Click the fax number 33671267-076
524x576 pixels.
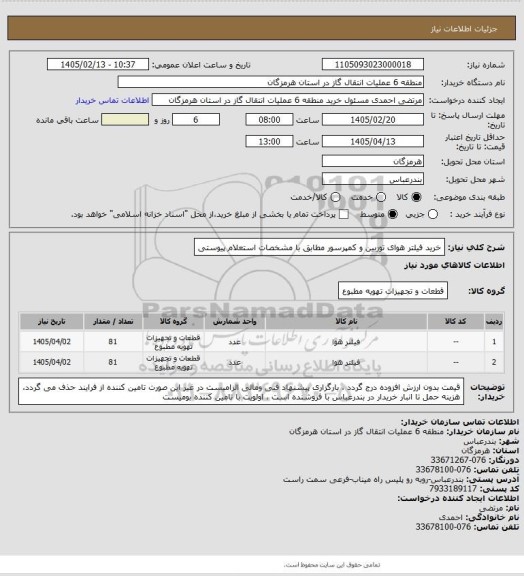point(458,460)
